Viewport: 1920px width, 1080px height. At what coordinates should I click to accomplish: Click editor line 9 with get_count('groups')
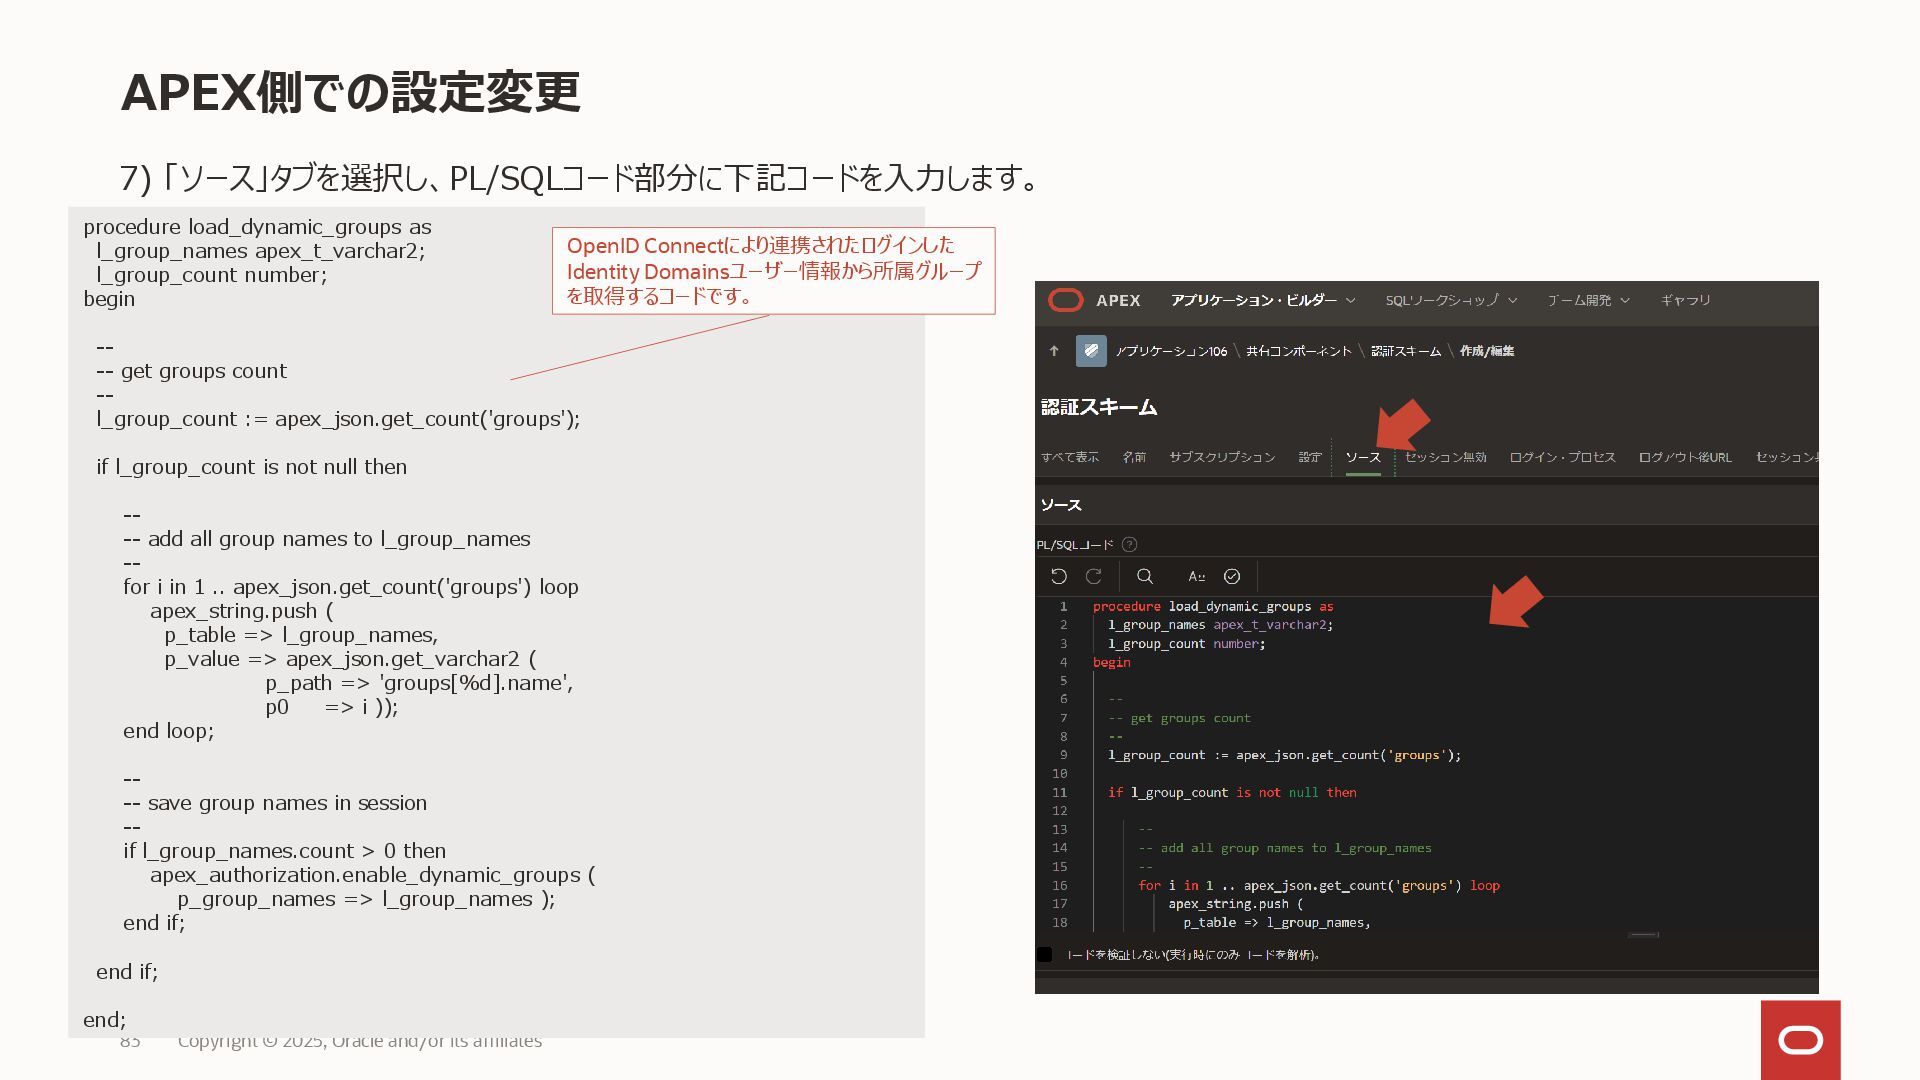(1284, 755)
